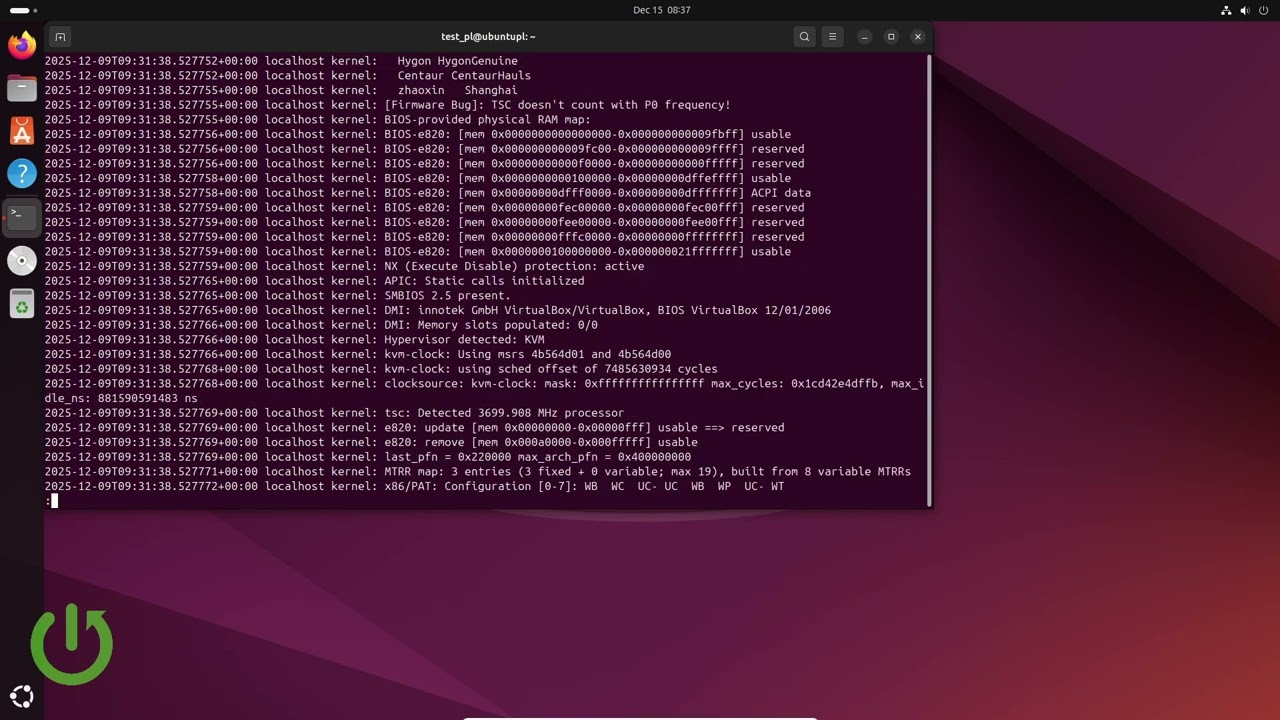
Task: Click the volume icon in top bar
Action: coord(1245,10)
